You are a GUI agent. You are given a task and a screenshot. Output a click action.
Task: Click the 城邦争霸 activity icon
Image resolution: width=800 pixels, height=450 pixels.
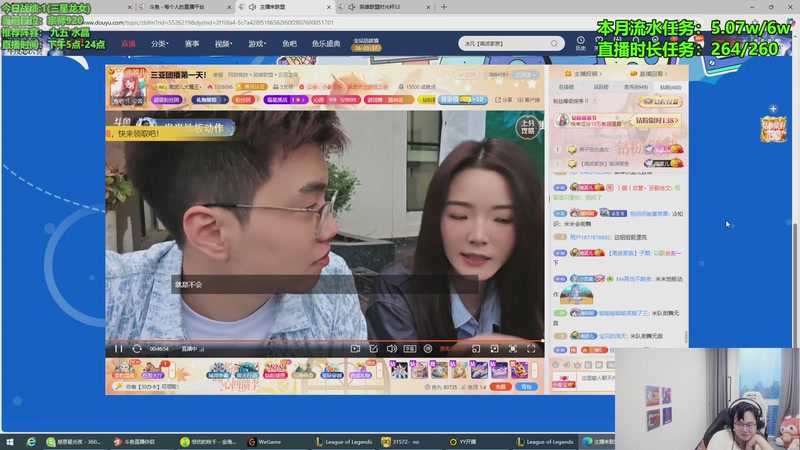coord(218,369)
